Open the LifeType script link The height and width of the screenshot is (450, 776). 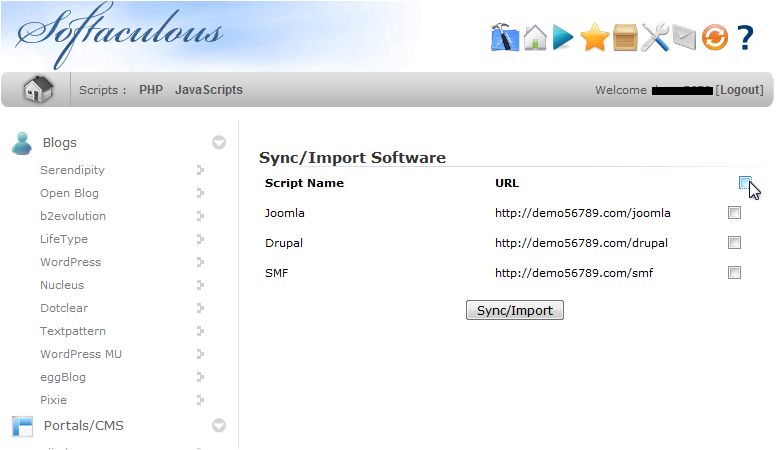coord(64,239)
